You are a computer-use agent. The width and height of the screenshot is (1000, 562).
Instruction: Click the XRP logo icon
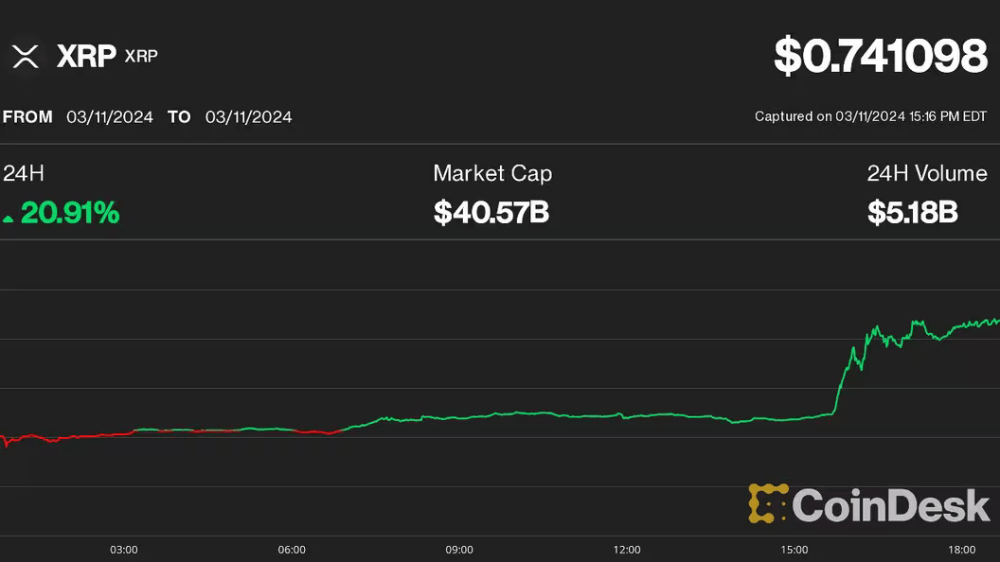coord(26,56)
